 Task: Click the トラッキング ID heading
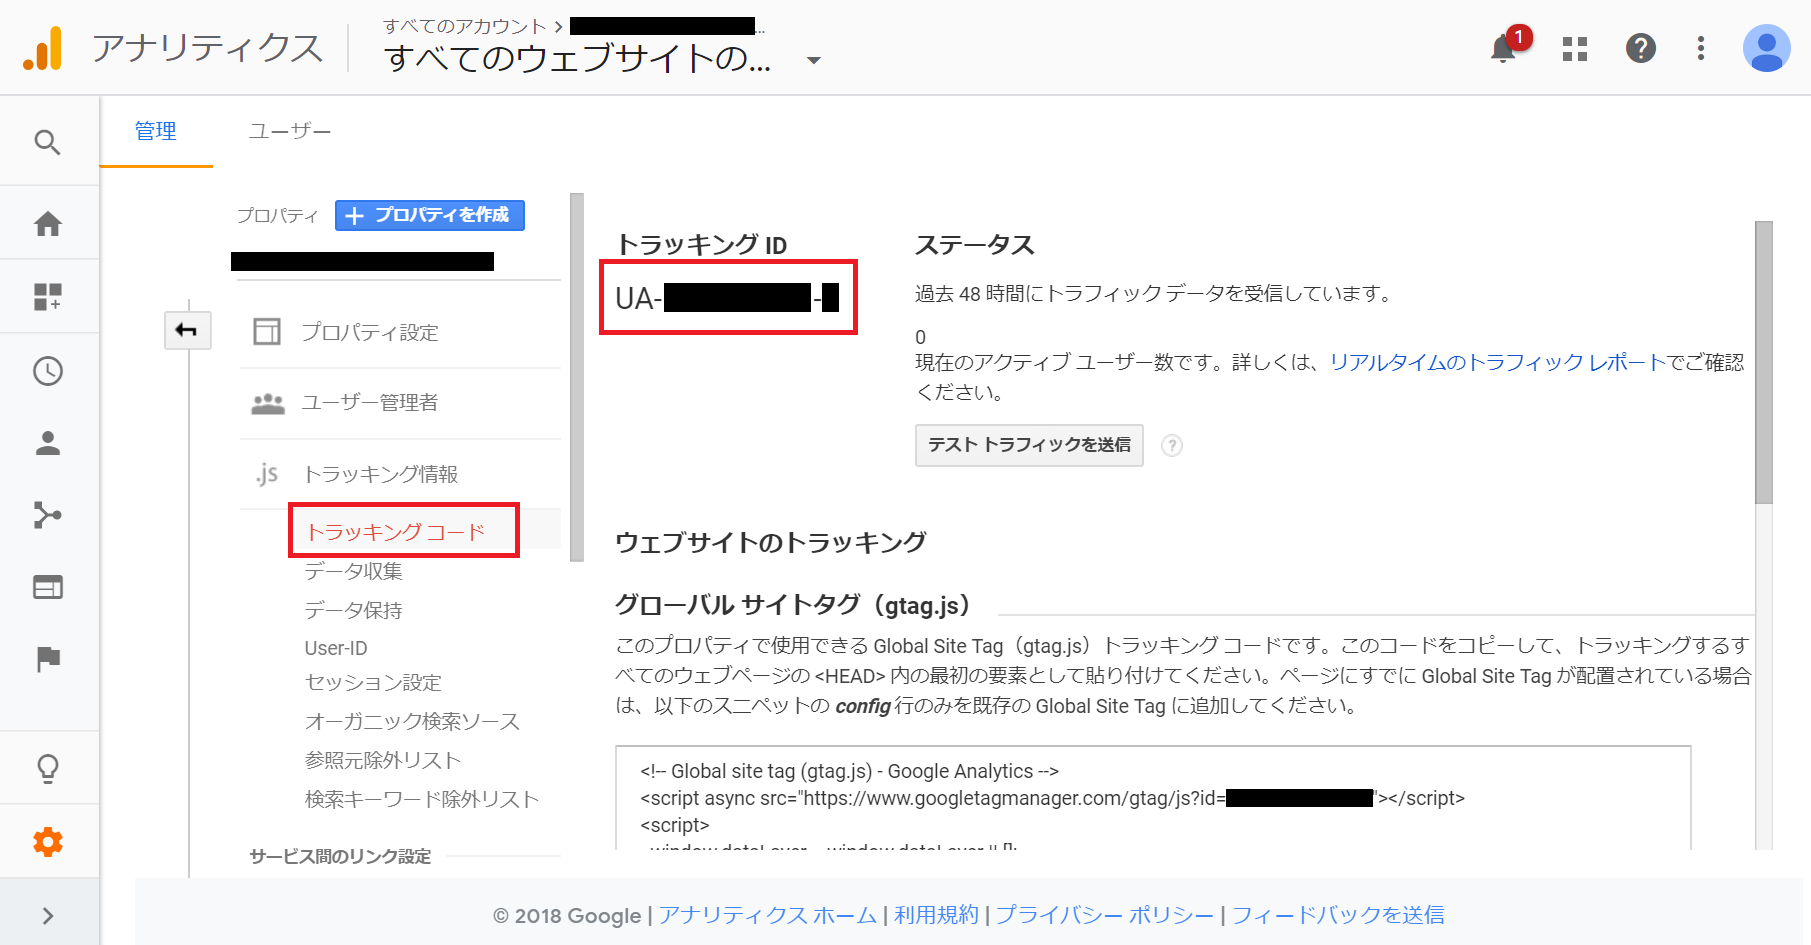[x=701, y=245]
